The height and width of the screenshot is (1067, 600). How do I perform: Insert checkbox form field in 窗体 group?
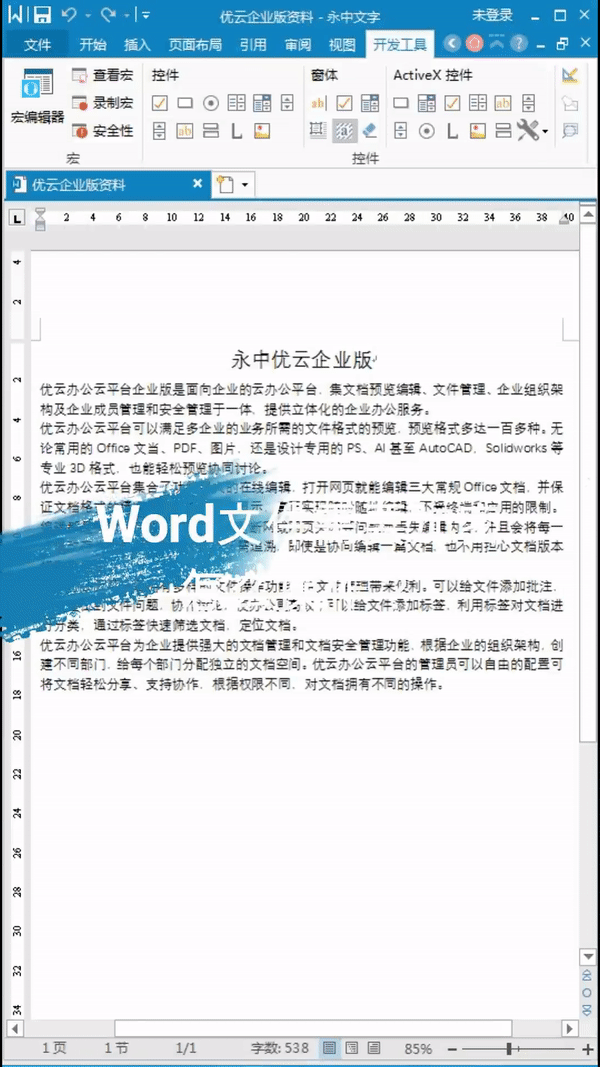coord(344,103)
